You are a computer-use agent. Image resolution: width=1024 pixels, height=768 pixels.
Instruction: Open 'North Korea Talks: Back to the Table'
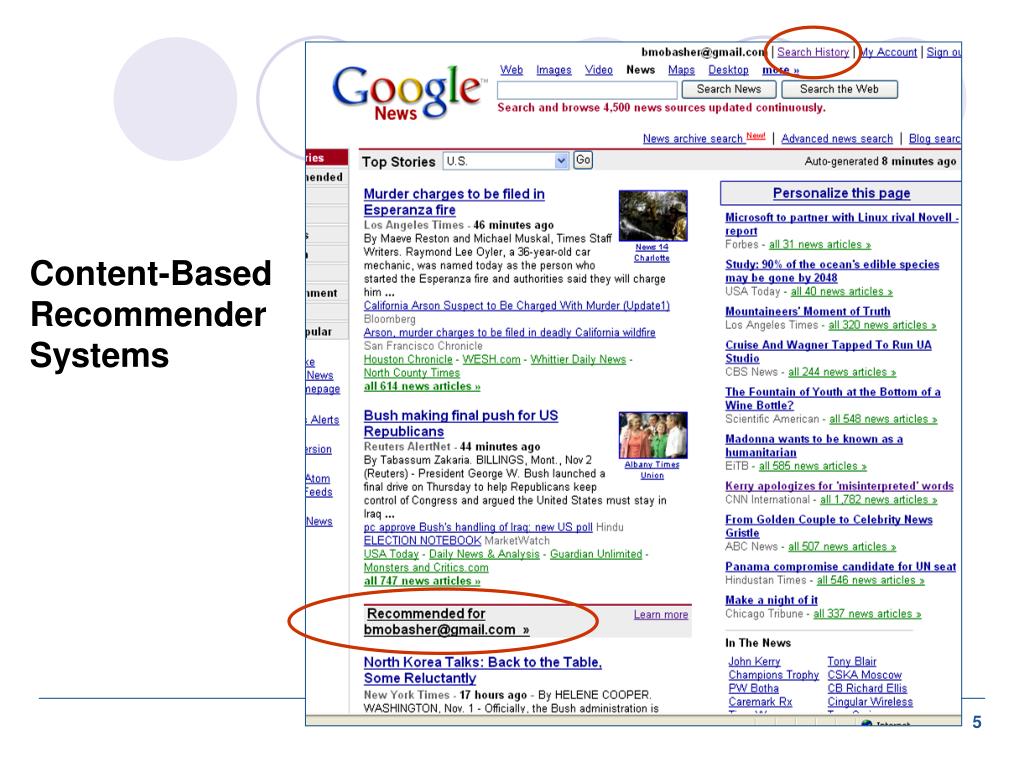click(x=483, y=670)
